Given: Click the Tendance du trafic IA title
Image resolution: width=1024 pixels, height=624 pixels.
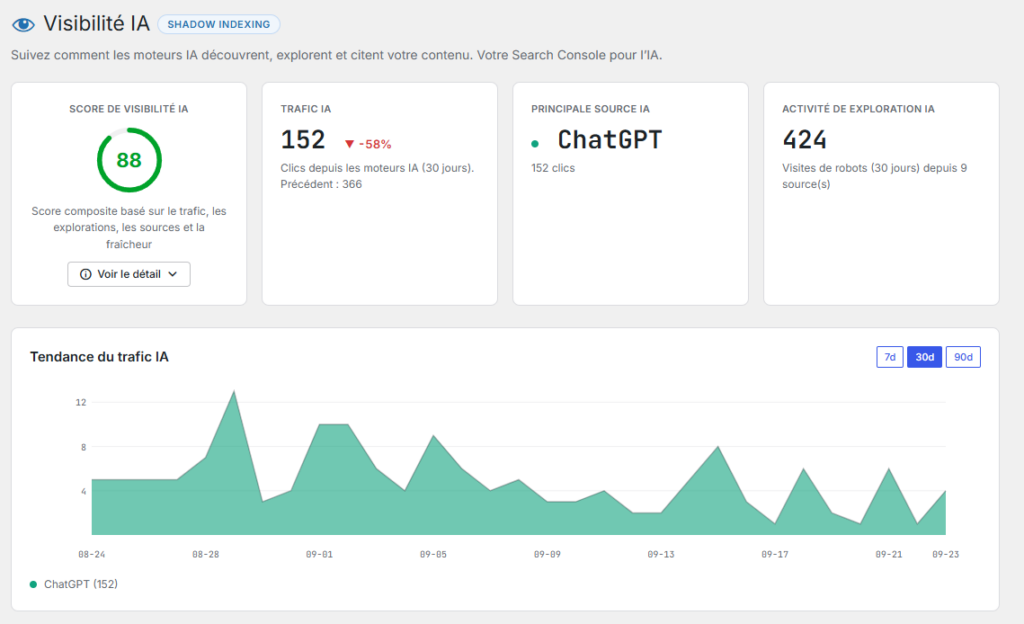Looking at the screenshot, I should 99,356.
